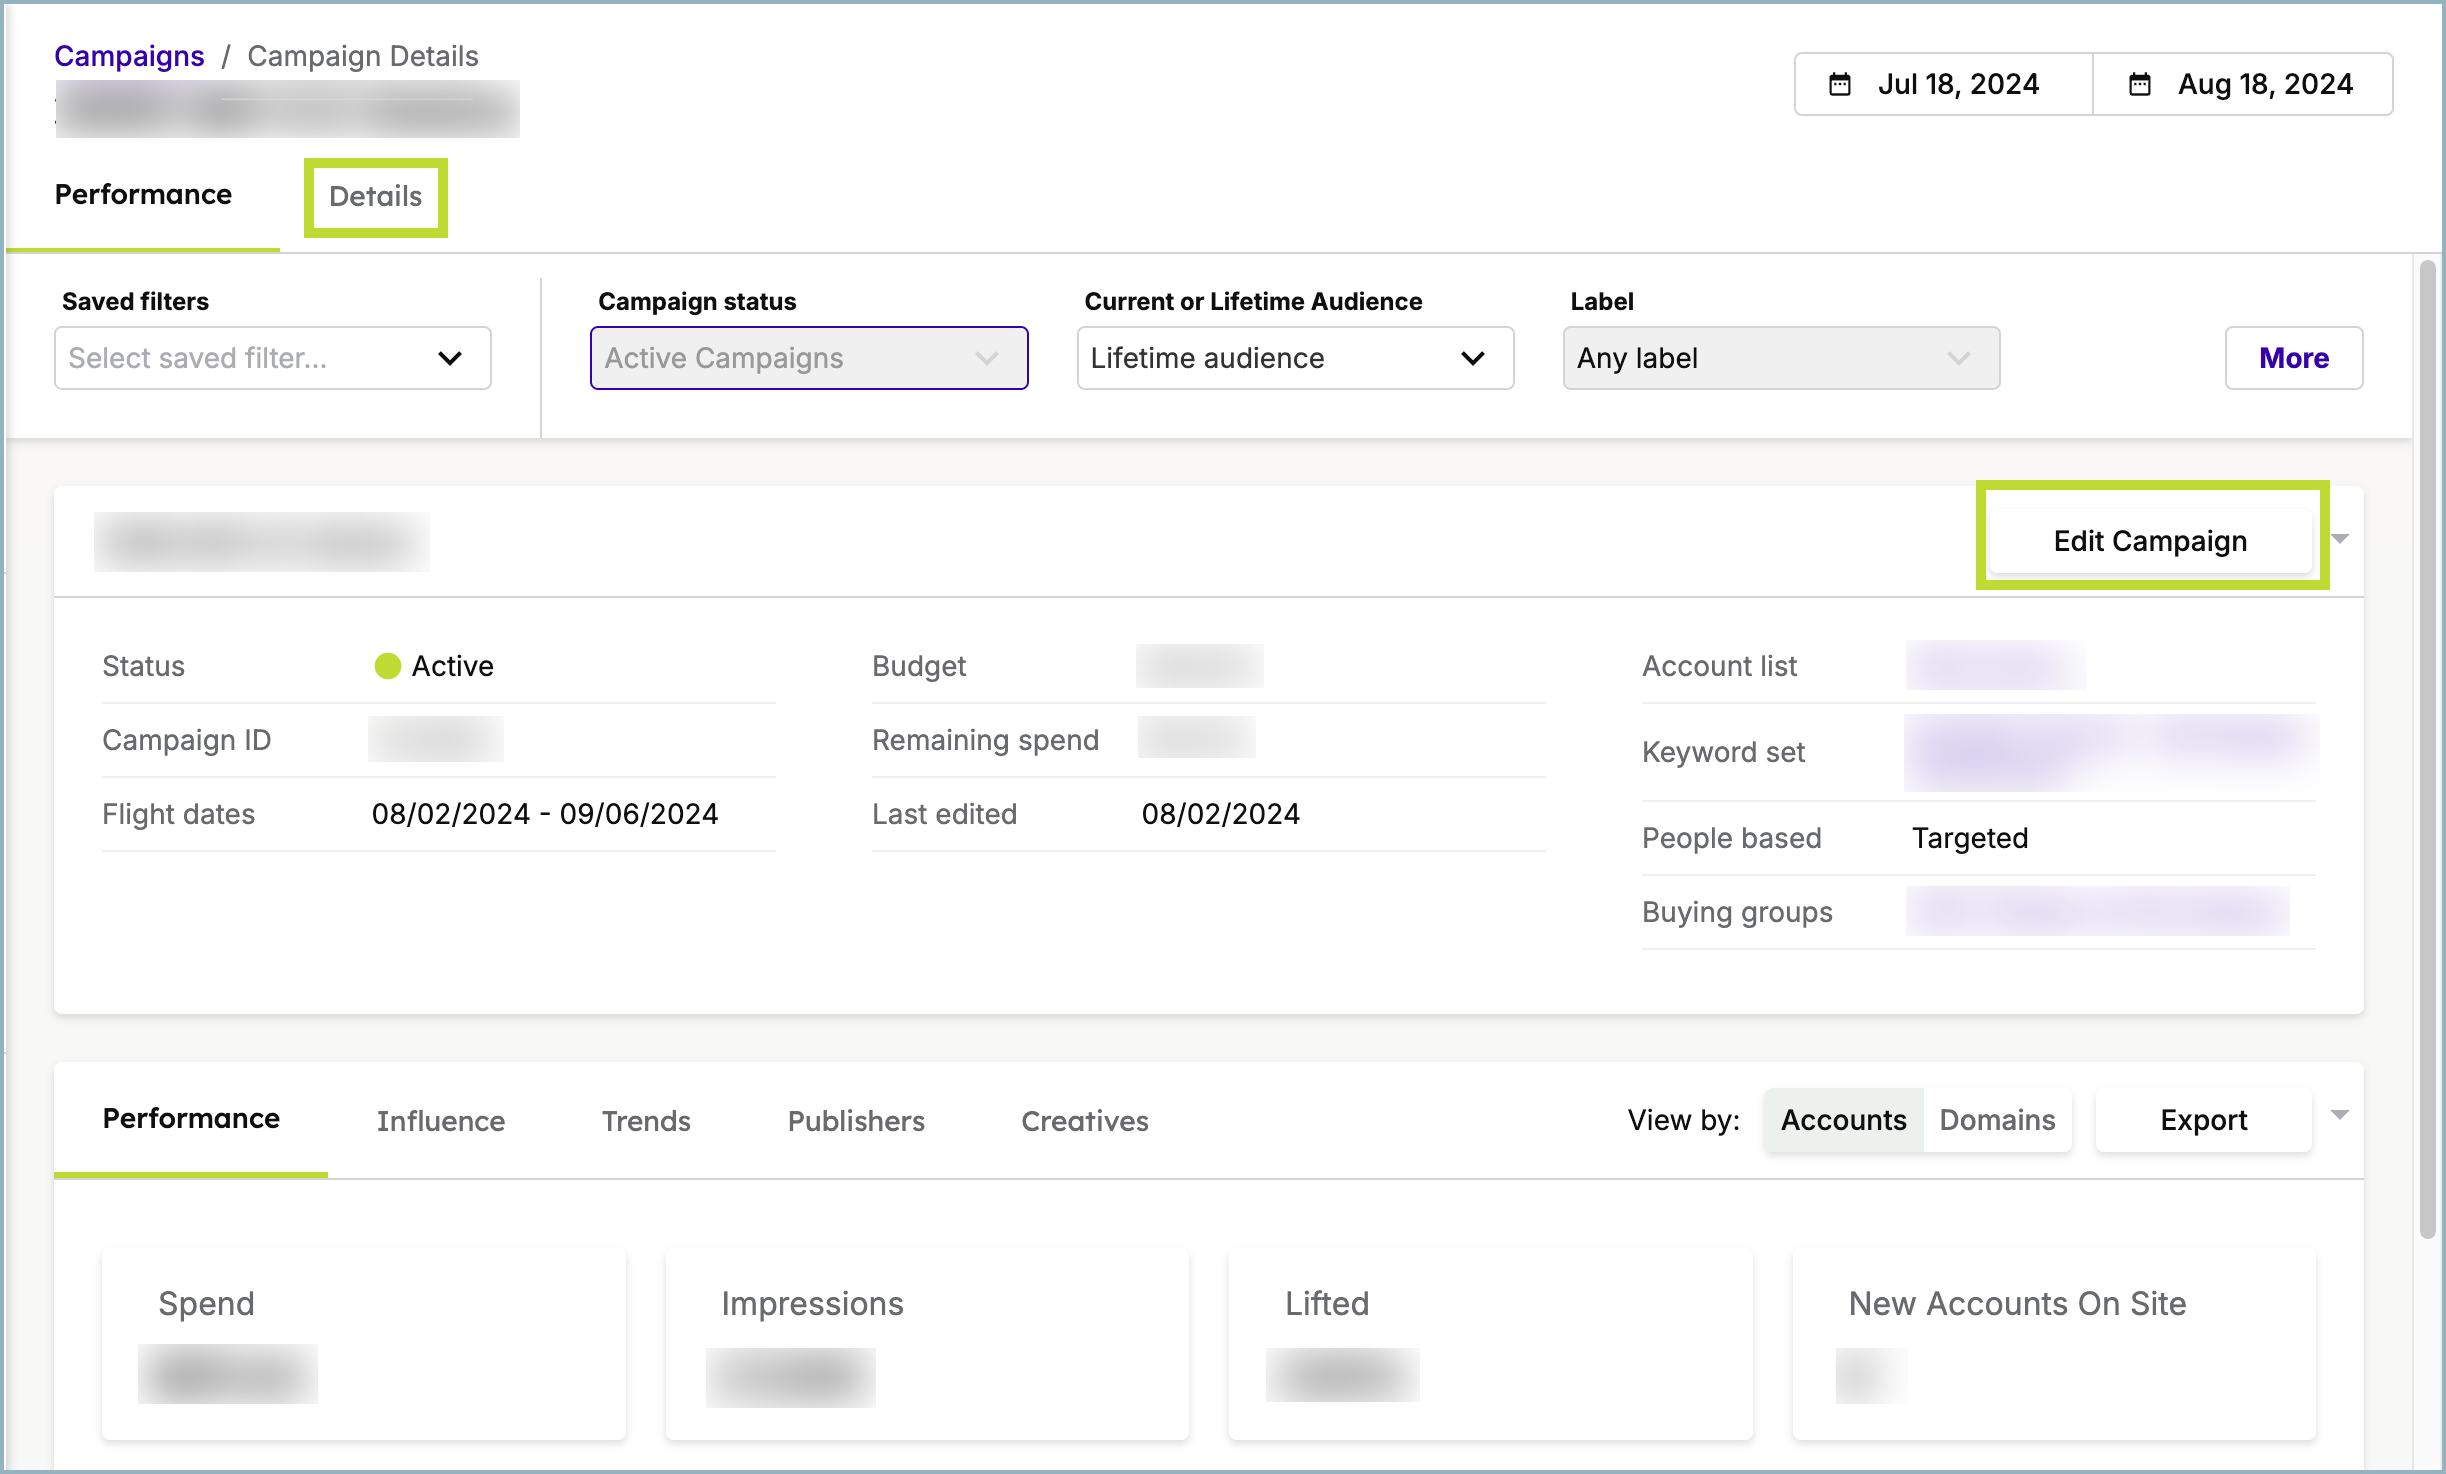Click the calendar icon beside Jul 18, 2024

point(1839,84)
